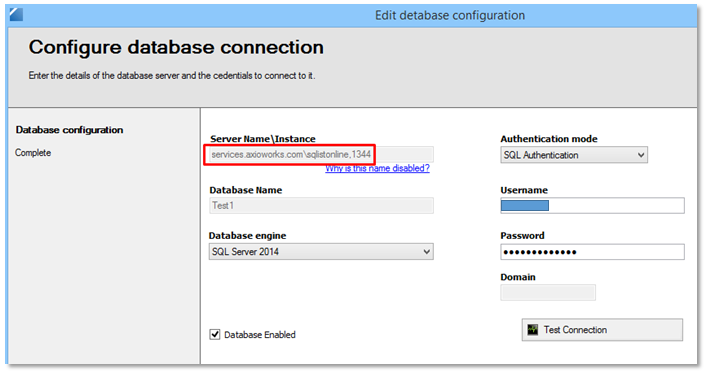Click the Test Connection monitor icon
The height and width of the screenshot is (372, 709).
coord(533,330)
